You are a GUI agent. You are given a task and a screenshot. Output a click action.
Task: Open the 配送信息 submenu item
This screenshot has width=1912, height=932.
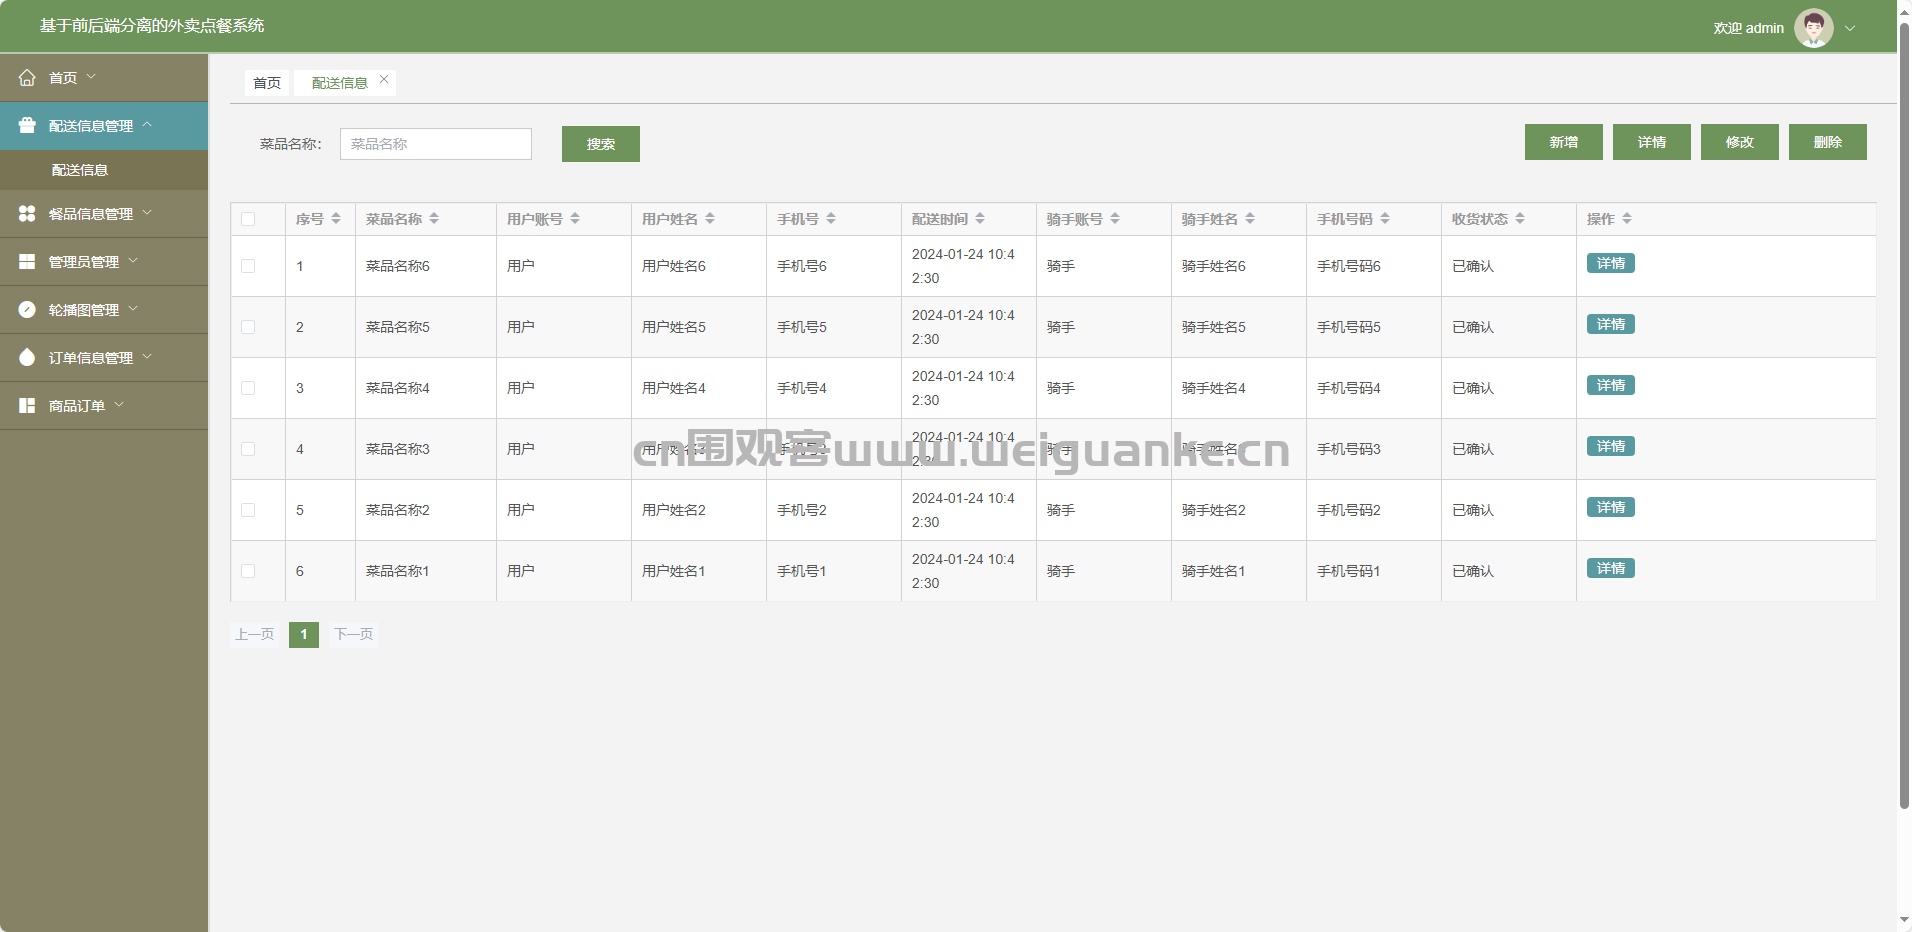[80, 170]
